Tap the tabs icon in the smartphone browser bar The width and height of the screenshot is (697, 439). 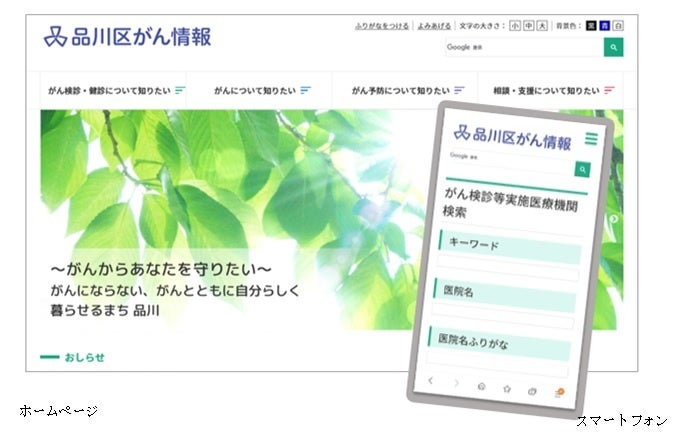tap(532, 391)
